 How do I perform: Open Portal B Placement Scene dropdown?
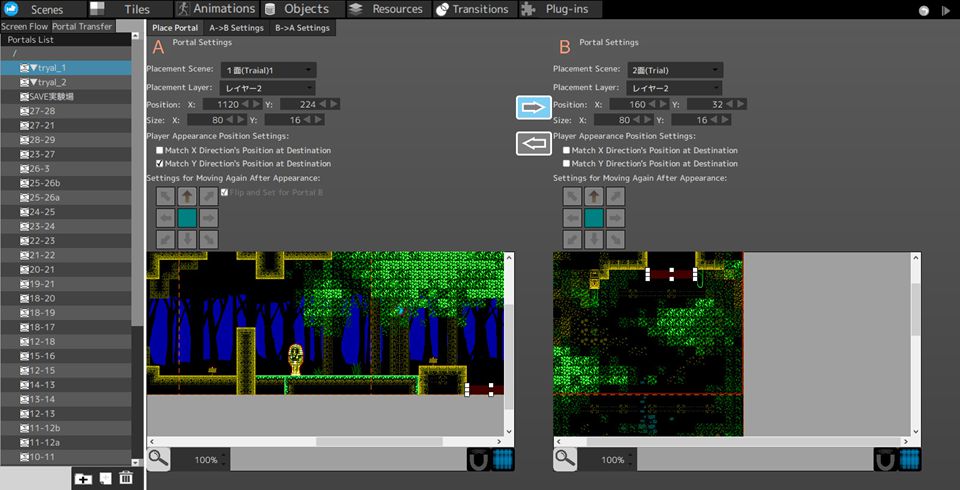coord(676,70)
